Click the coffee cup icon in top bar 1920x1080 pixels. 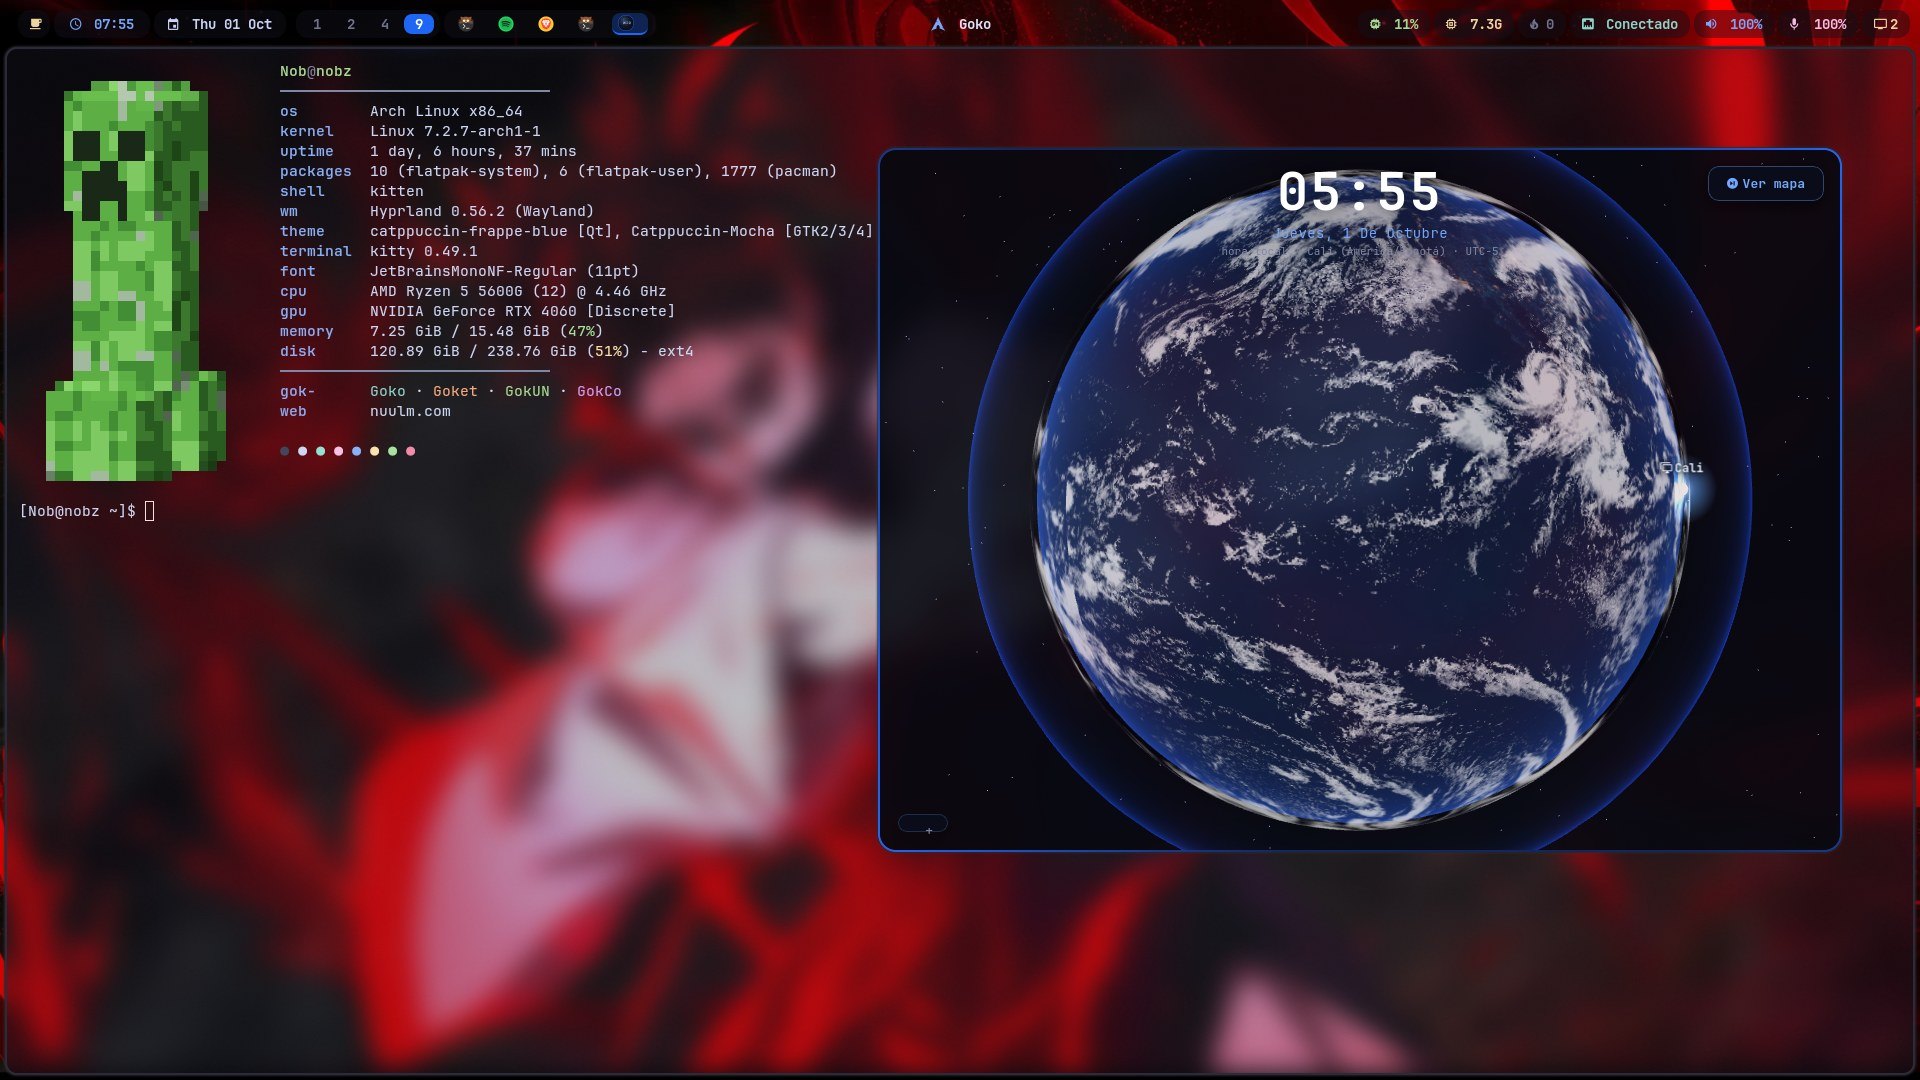click(36, 24)
